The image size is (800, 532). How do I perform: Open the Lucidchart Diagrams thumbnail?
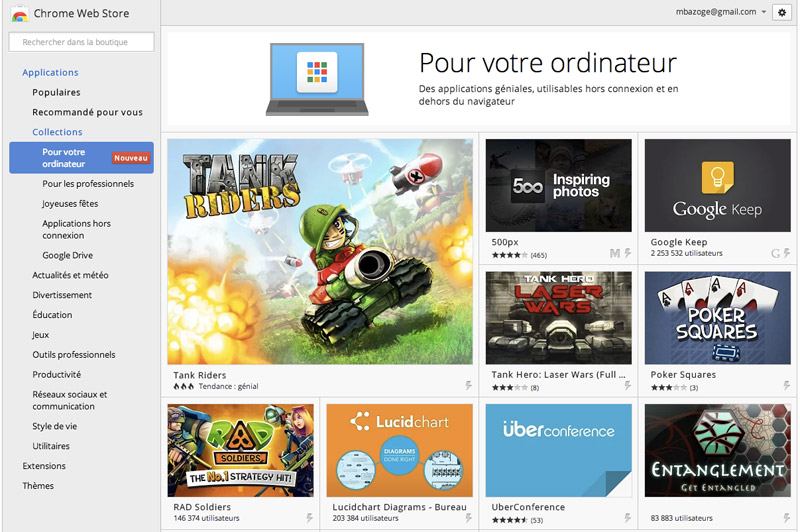point(399,450)
